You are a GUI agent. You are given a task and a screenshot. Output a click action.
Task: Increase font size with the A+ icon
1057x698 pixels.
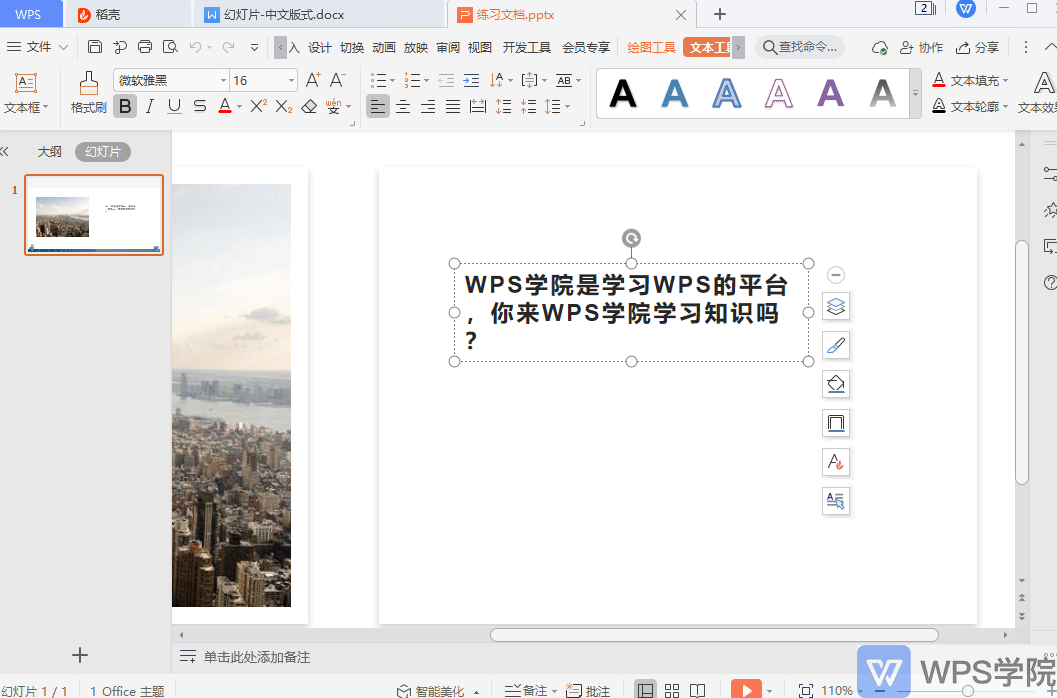coord(313,80)
